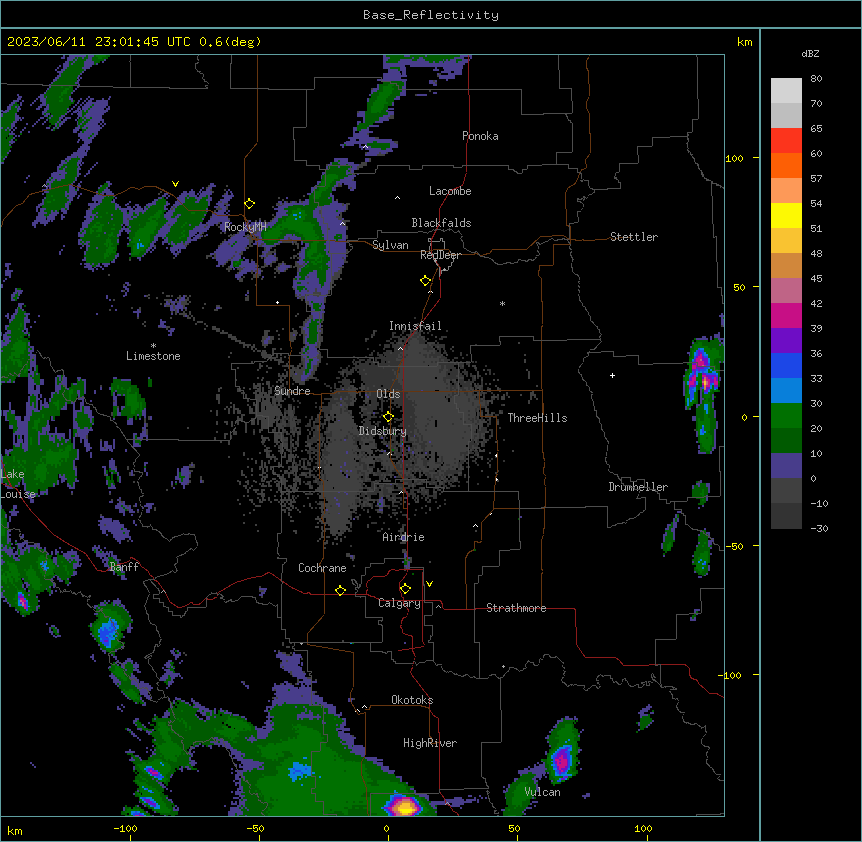Viewport: 862px width, 842px height.
Task: Click the Calgary city label
Action: pos(399,603)
